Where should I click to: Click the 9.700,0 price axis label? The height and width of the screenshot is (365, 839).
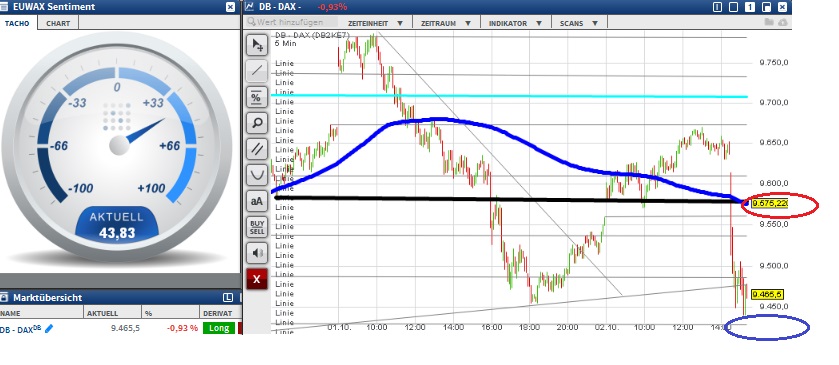coord(773,102)
